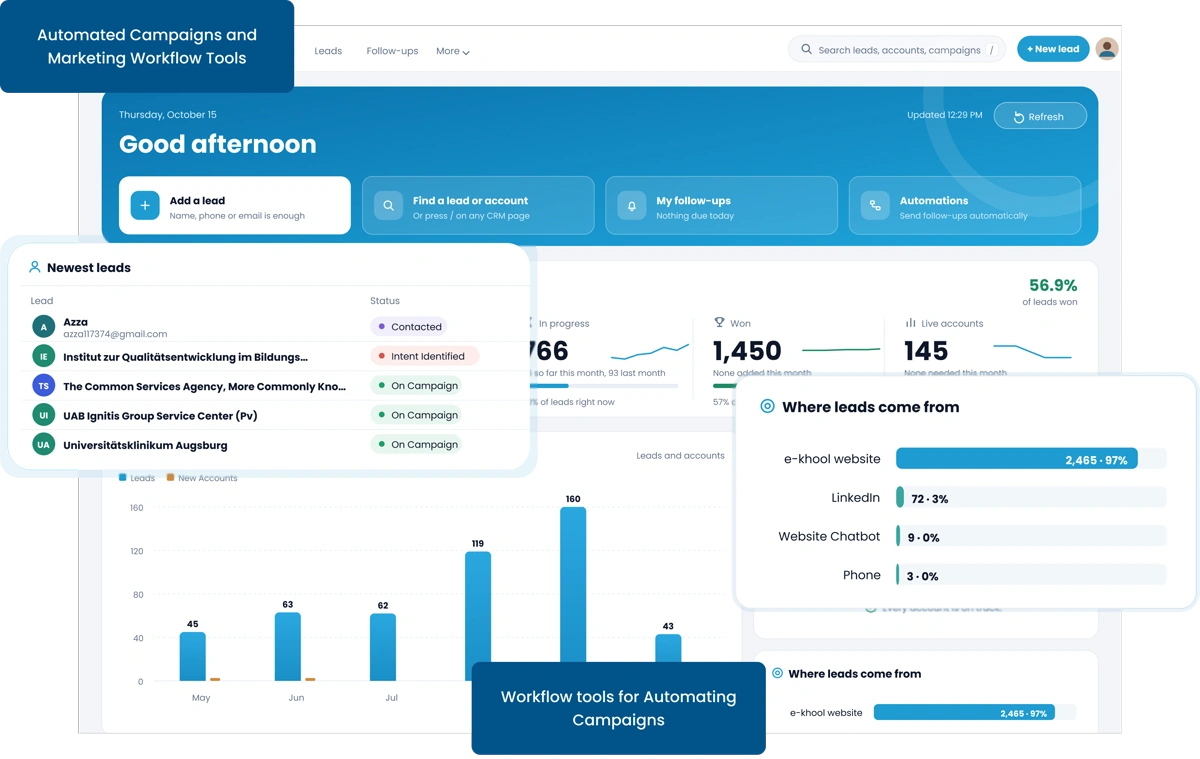The image size is (1200, 759).
Task: Click the Lead column header
Action: (42, 300)
